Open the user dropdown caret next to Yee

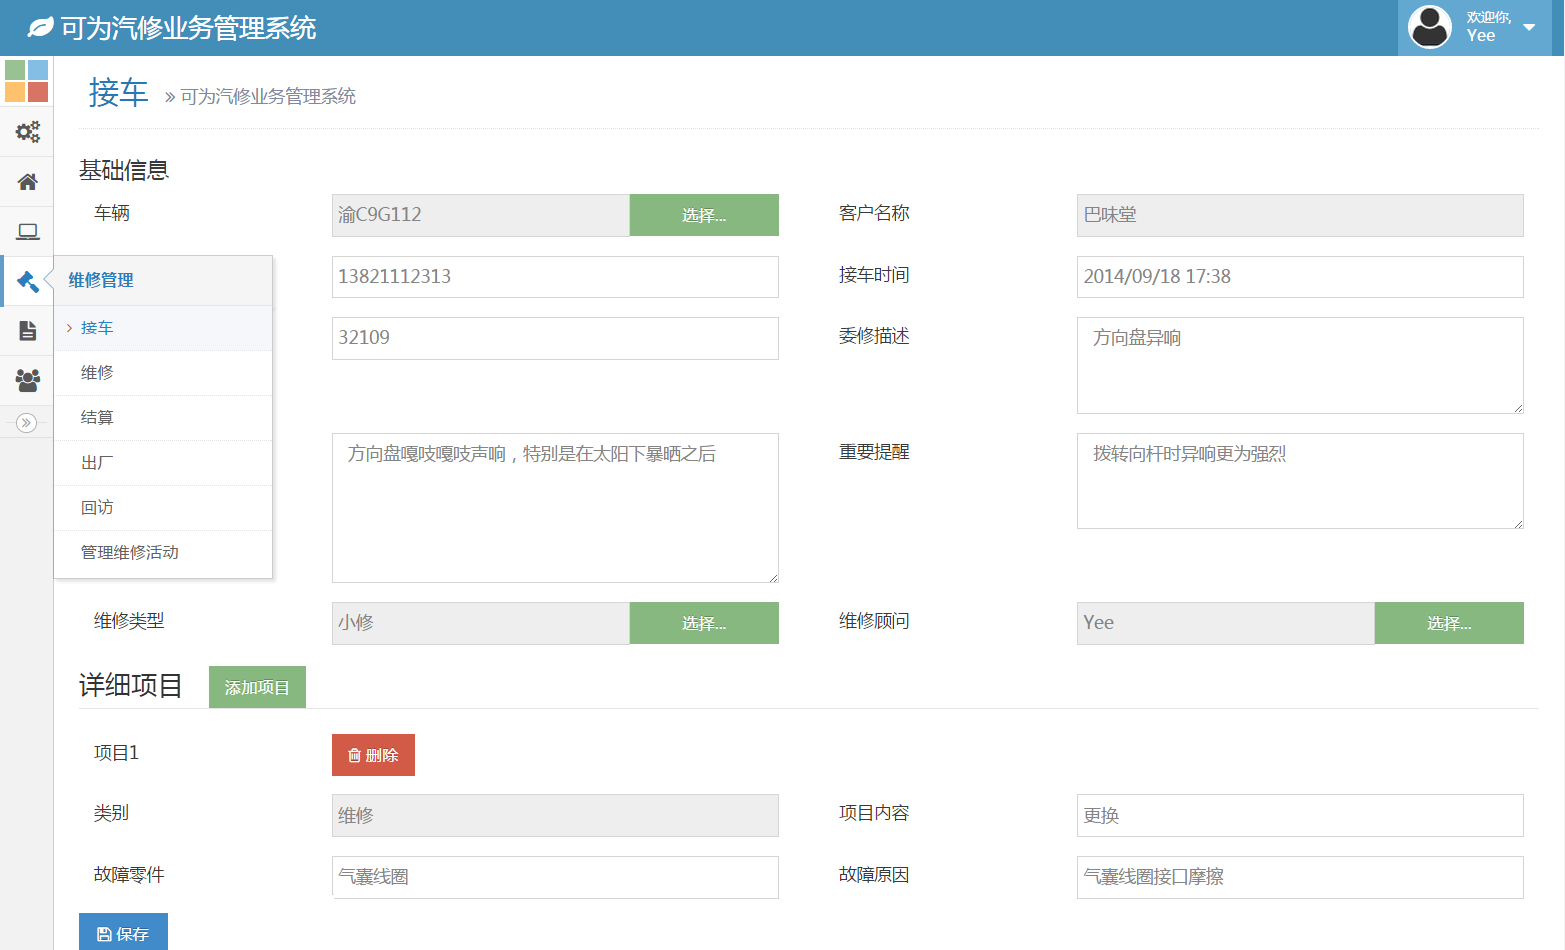1528,27
